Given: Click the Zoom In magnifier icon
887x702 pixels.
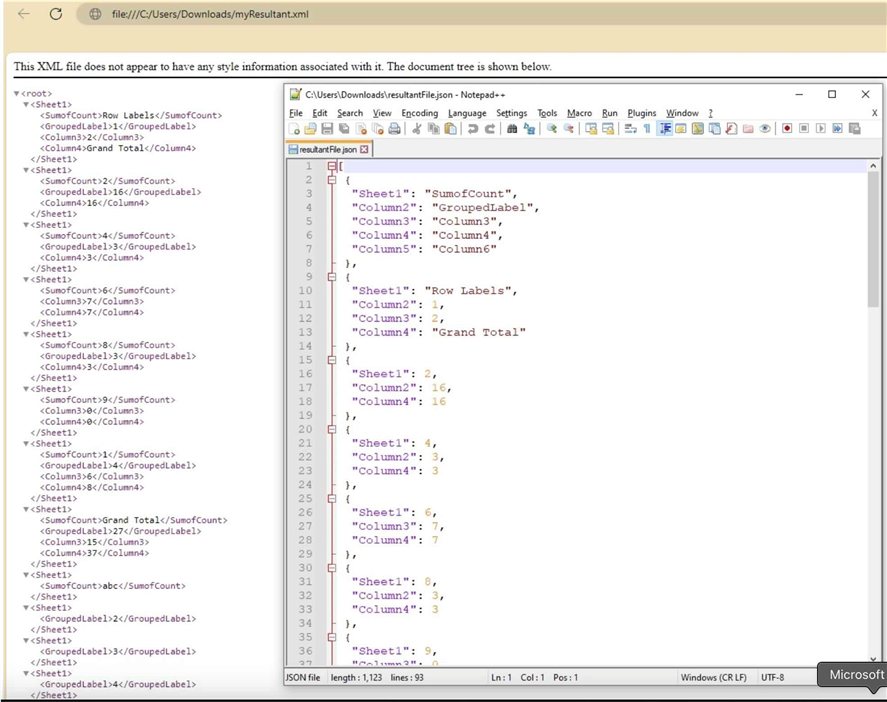Looking at the screenshot, I should click(550, 130).
